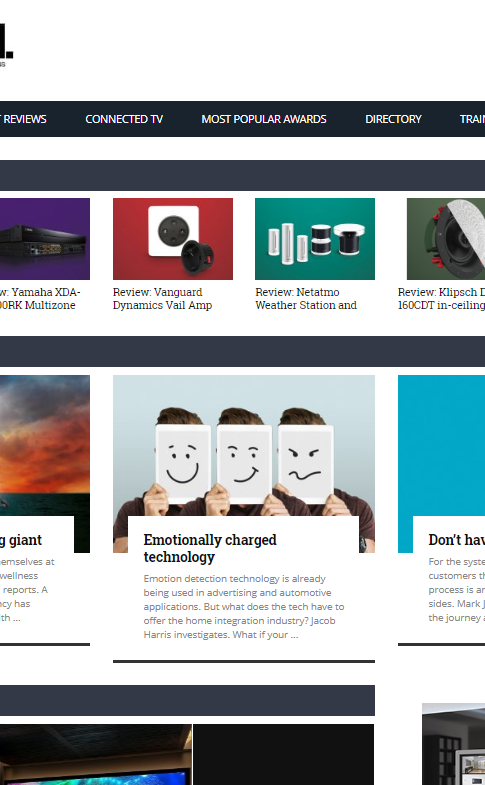Screen dimensions: 485x785
Task: Click the site logo at top
Action: point(7,45)
